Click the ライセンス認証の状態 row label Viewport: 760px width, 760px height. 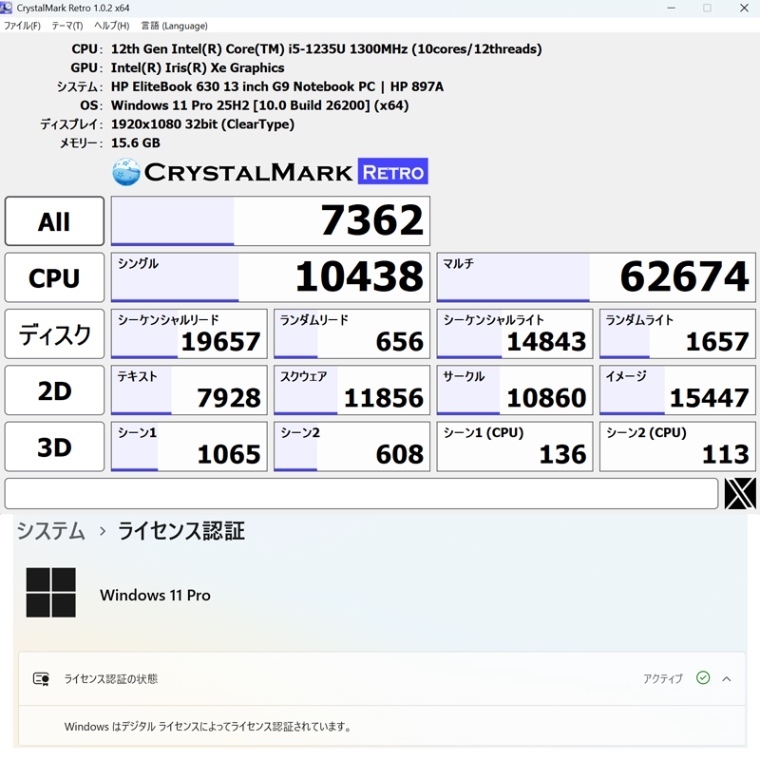pos(111,679)
